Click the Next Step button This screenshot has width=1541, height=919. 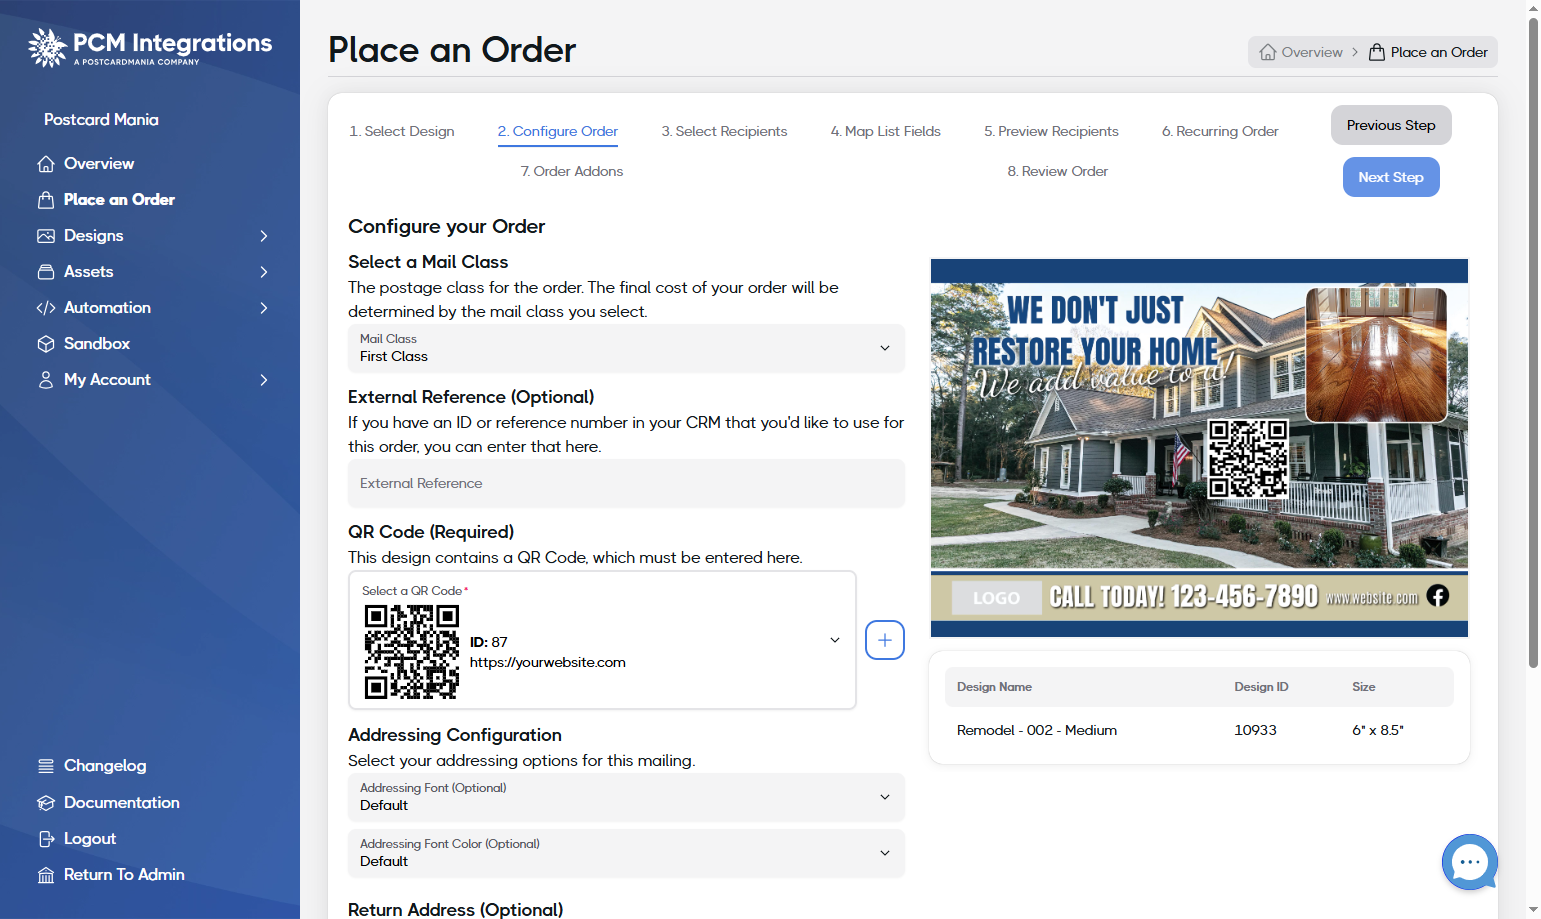pyautogui.click(x=1391, y=177)
